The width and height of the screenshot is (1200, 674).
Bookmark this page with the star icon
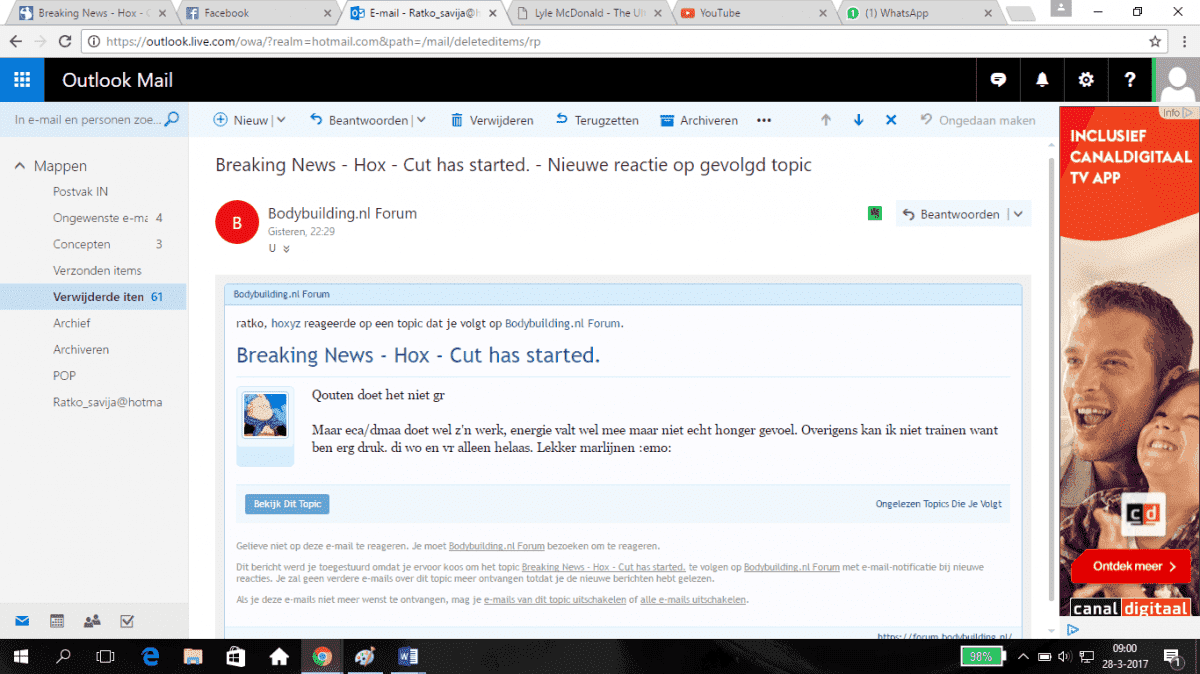click(x=1155, y=42)
